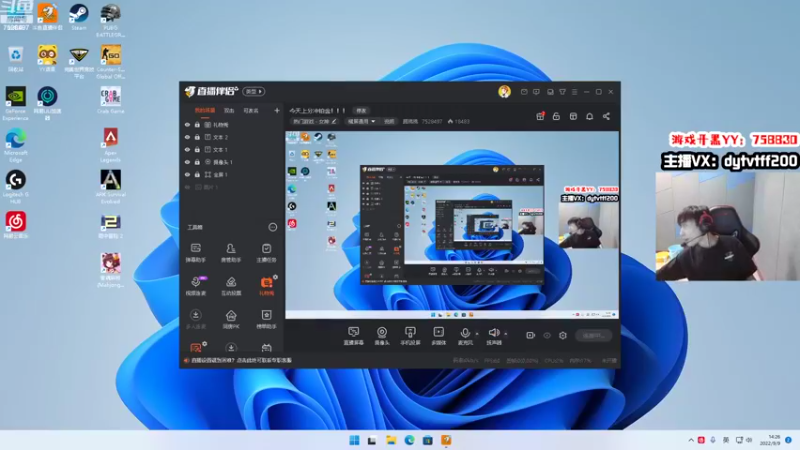This screenshot has height=450, width=800.
Task: Open the gear settings in streaming toolbar
Action: click(563, 335)
